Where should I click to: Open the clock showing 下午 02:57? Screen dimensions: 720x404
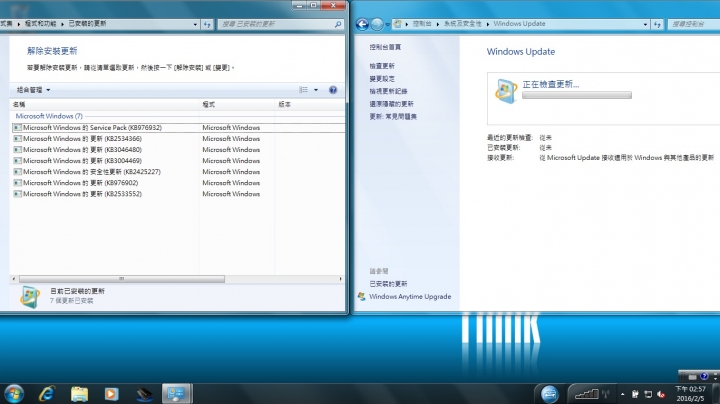tap(691, 393)
